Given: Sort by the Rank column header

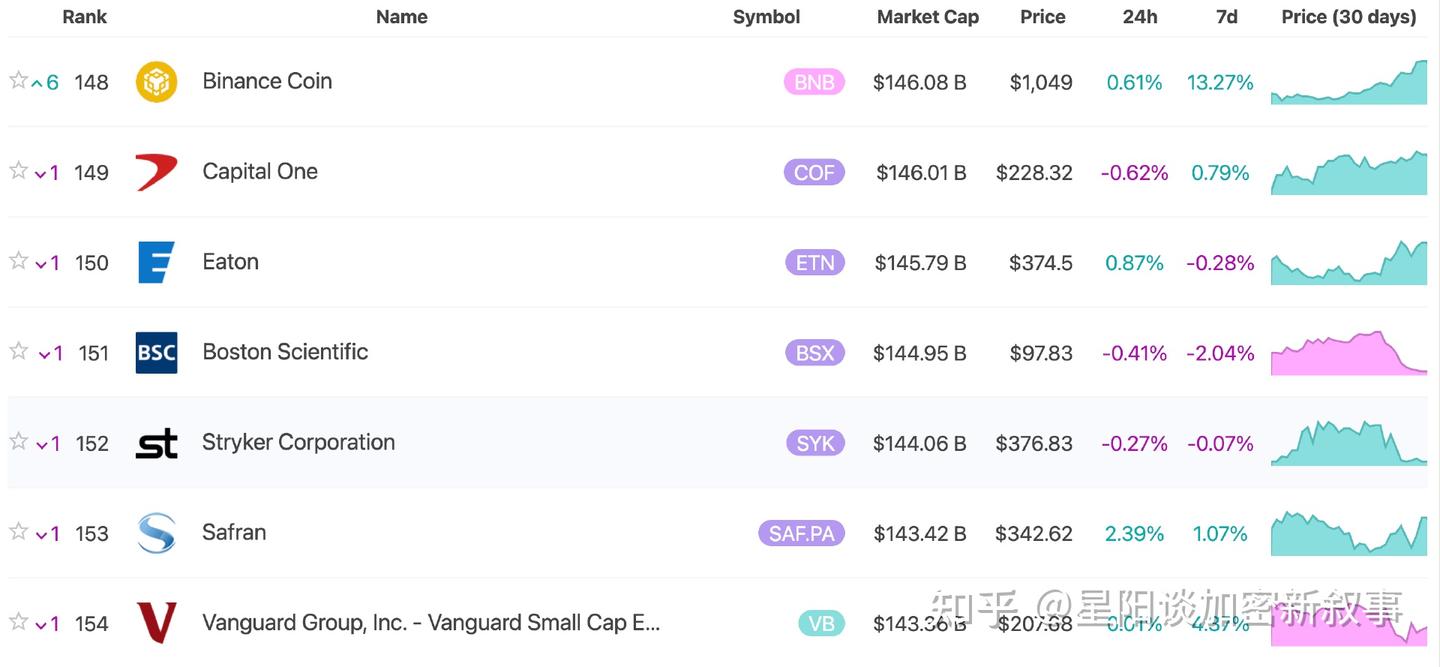Looking at the screenshot, I should [x=84, y=17].
